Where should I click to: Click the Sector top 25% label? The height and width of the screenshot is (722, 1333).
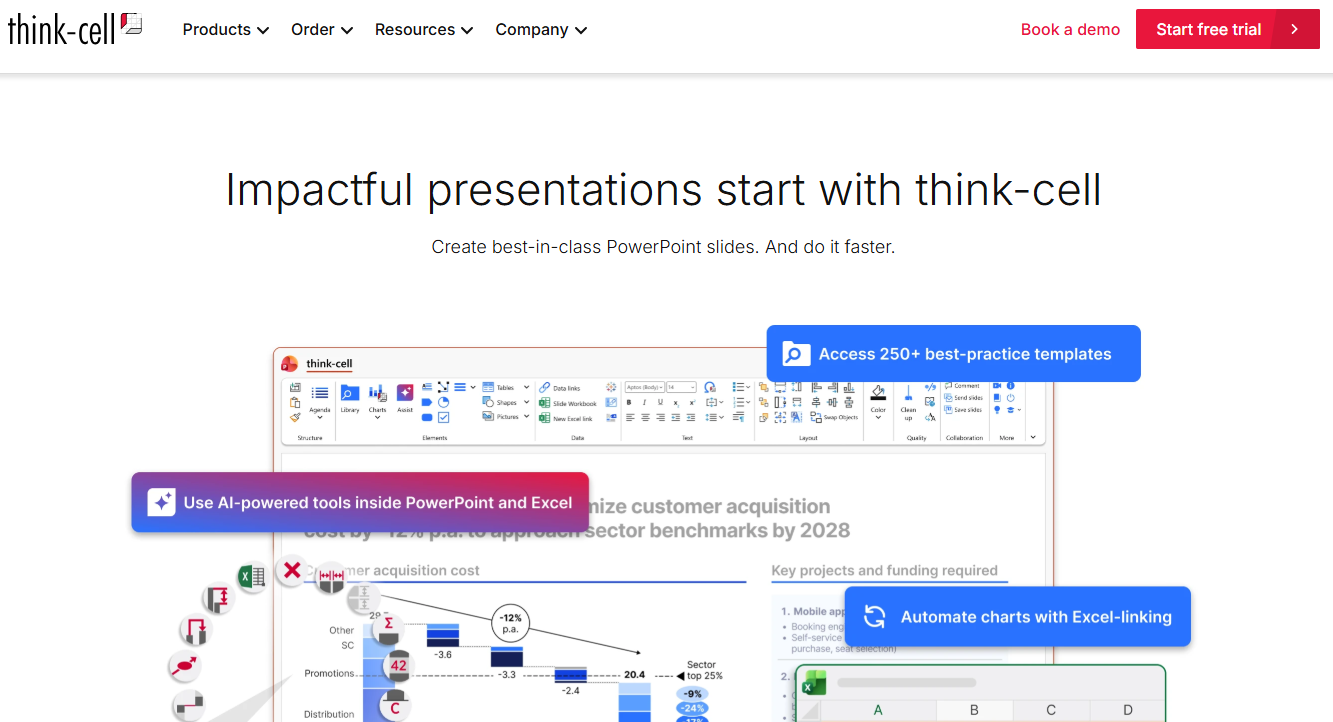[x=704, y=670]
